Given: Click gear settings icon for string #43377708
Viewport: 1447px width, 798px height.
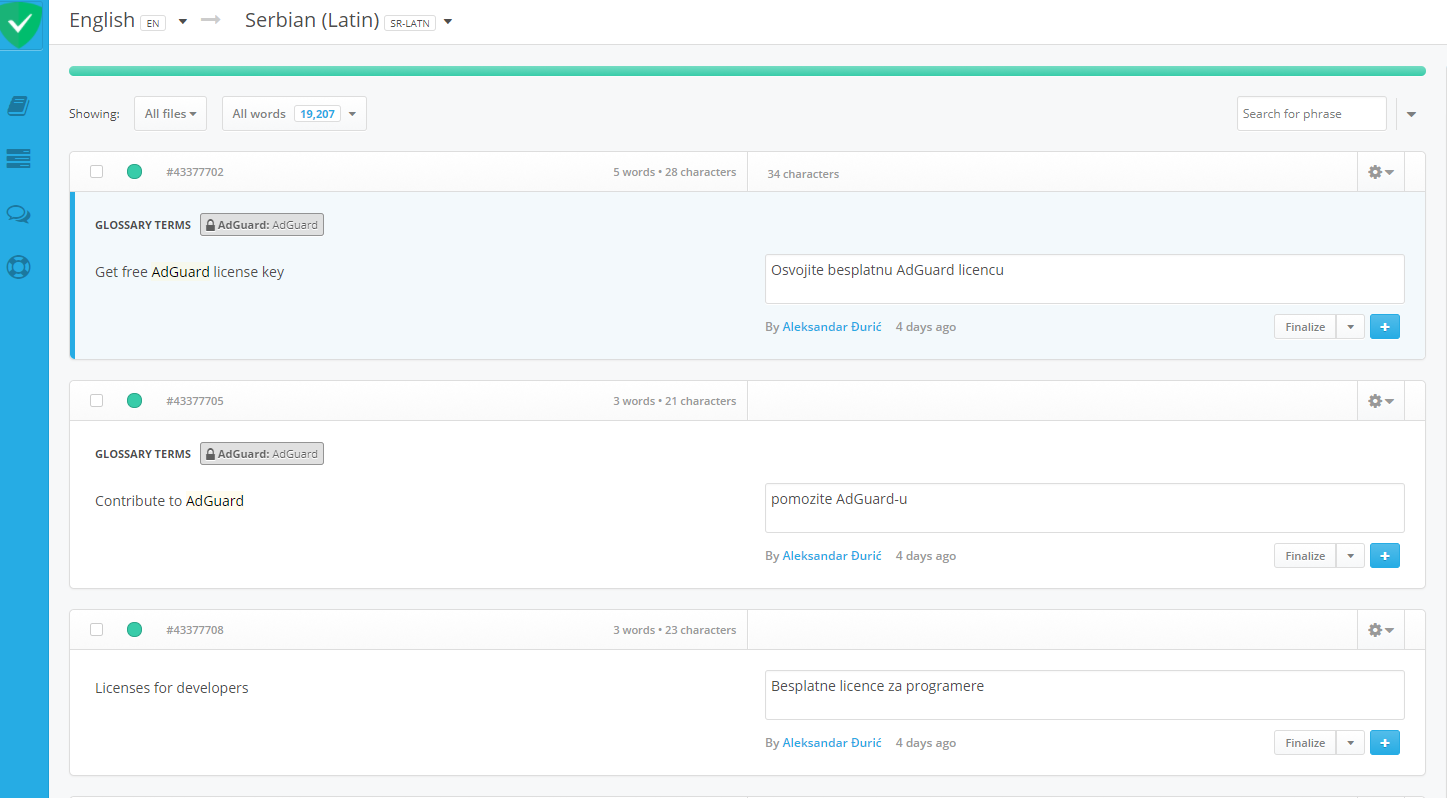Looking at the screenshot, I should point(1381,630).
